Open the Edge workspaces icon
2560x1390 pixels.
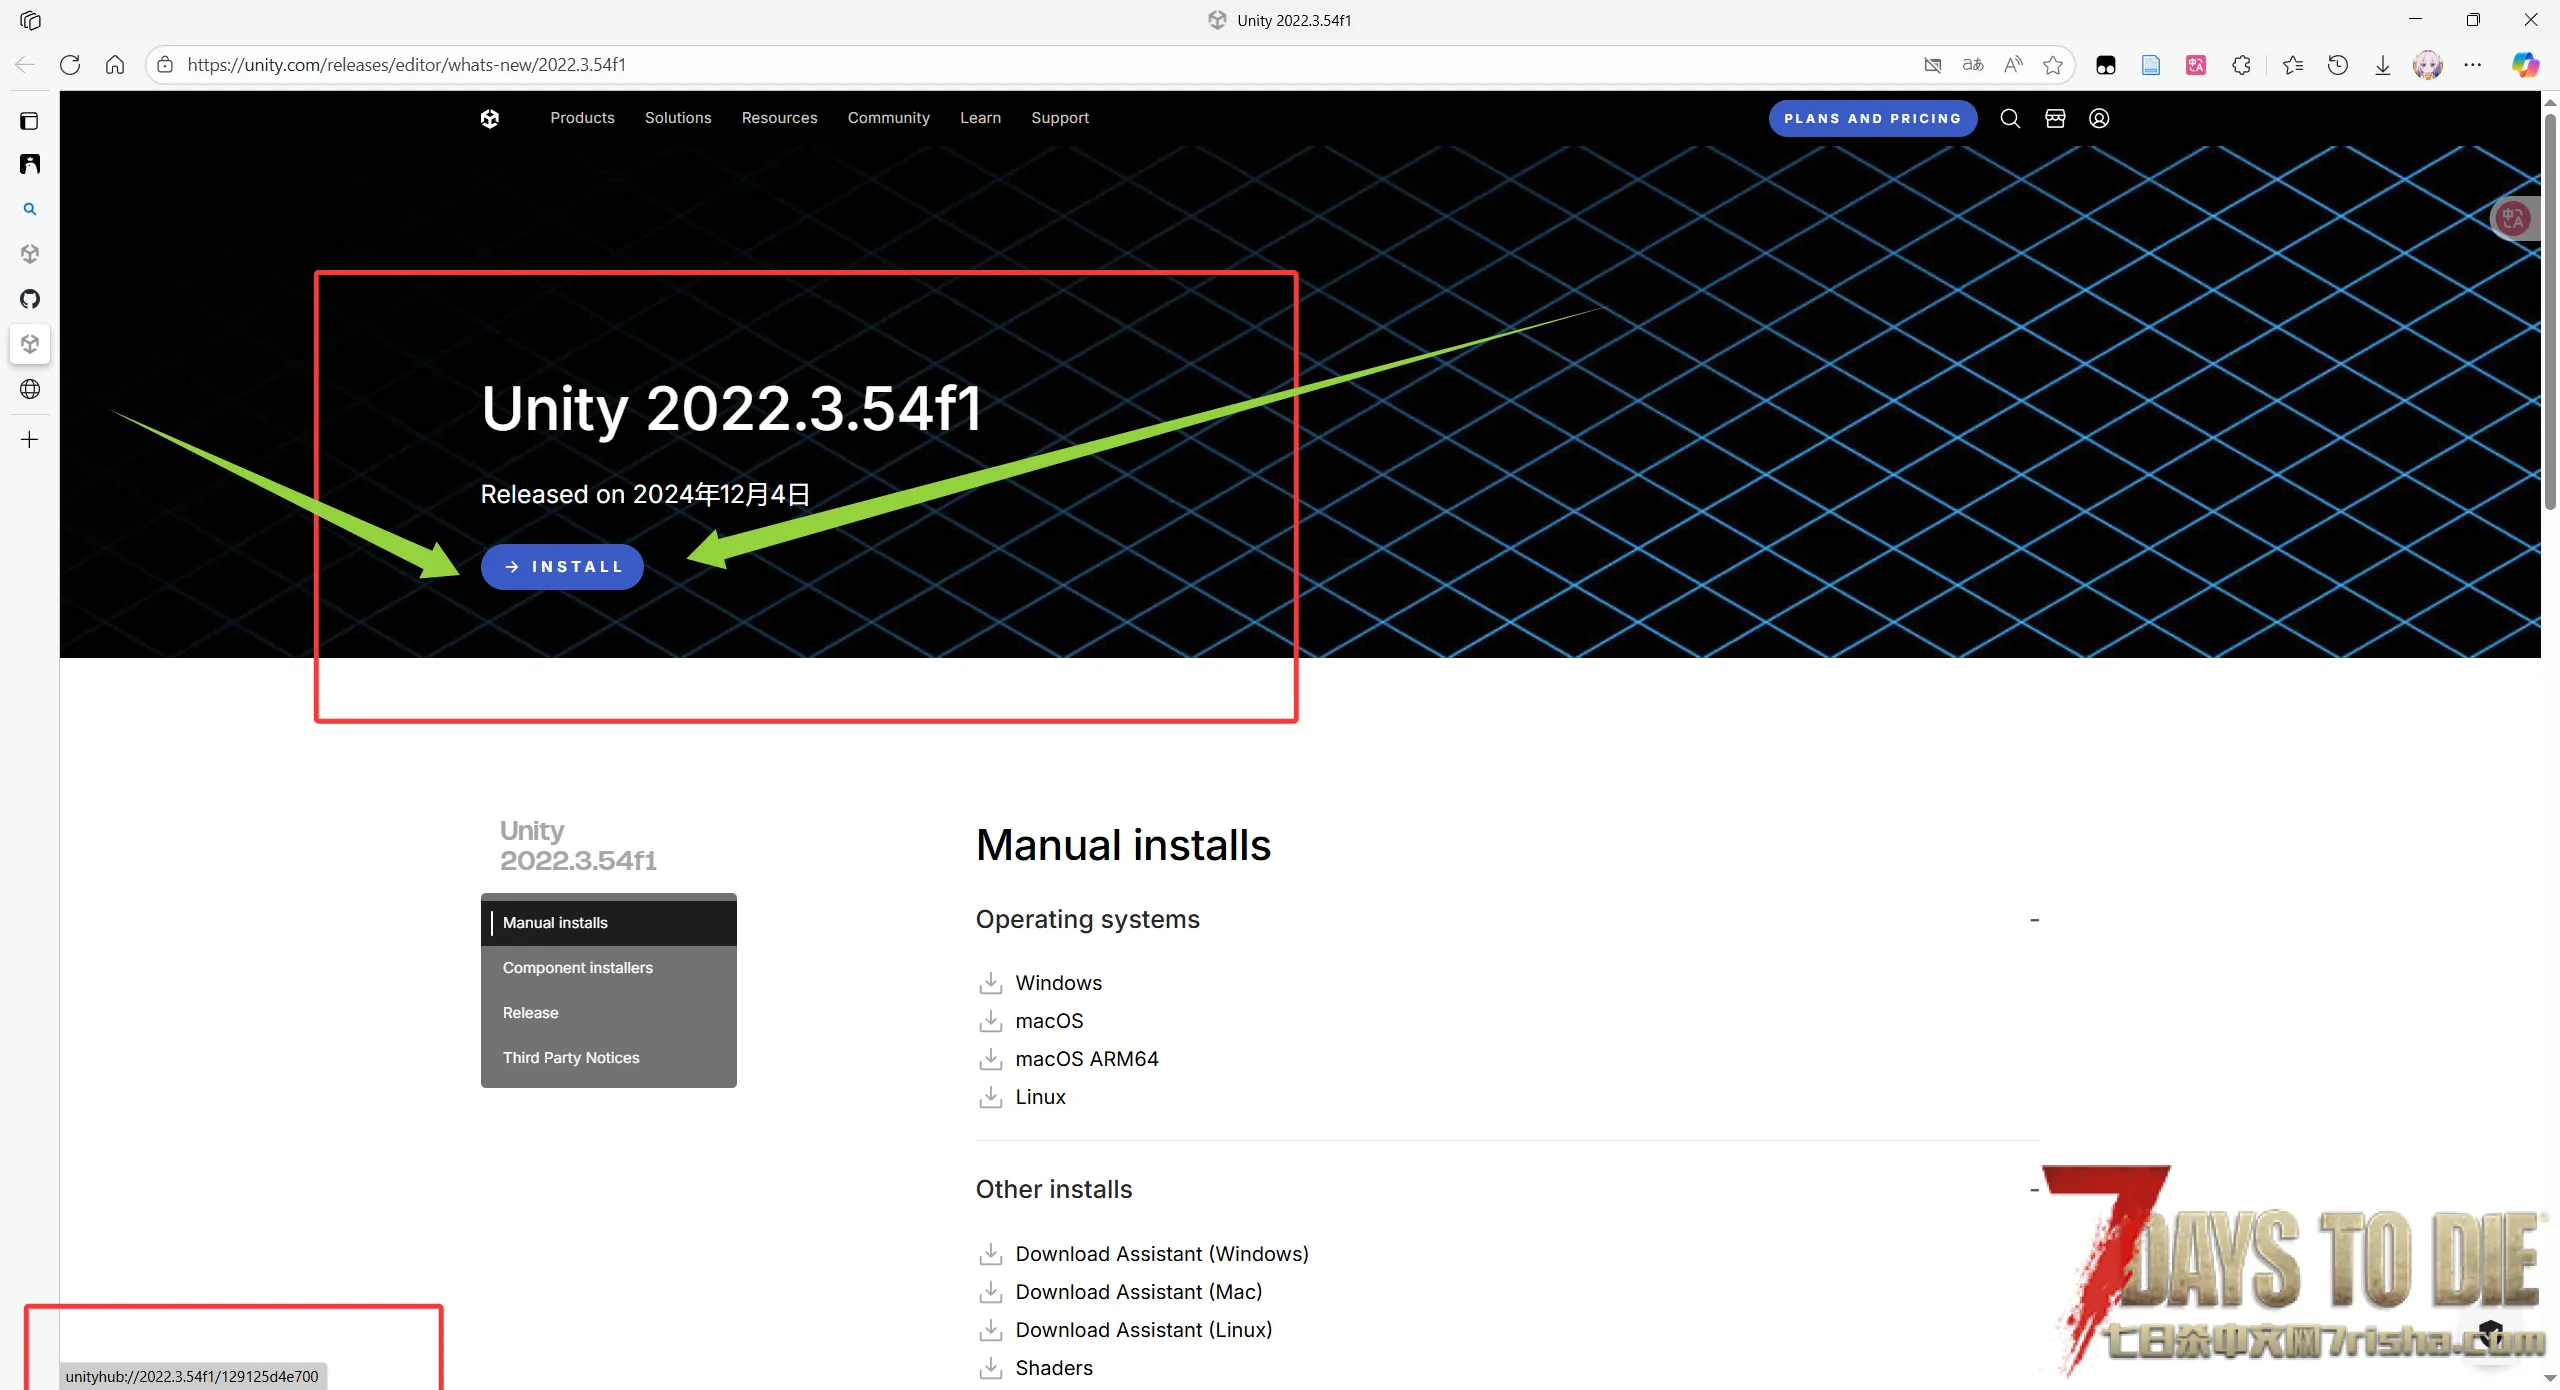pos(30,20)
